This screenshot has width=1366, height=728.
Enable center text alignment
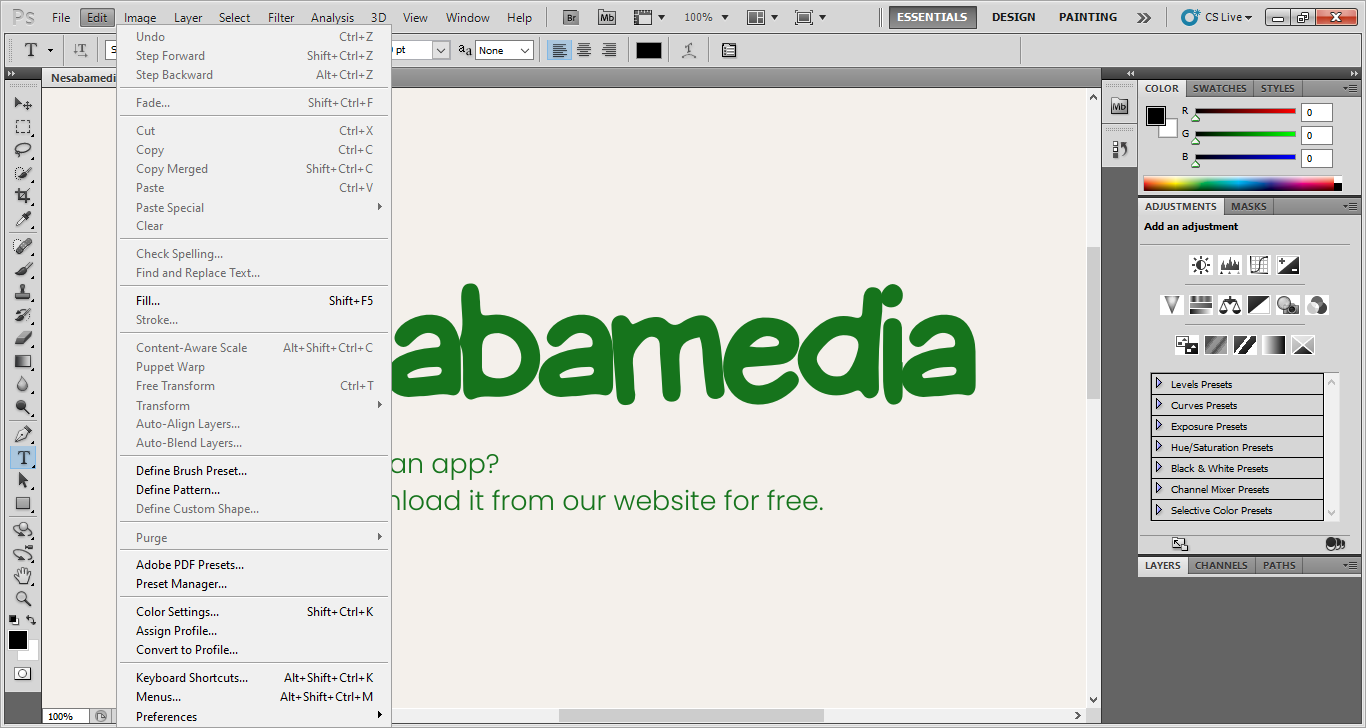pos(584,50)
